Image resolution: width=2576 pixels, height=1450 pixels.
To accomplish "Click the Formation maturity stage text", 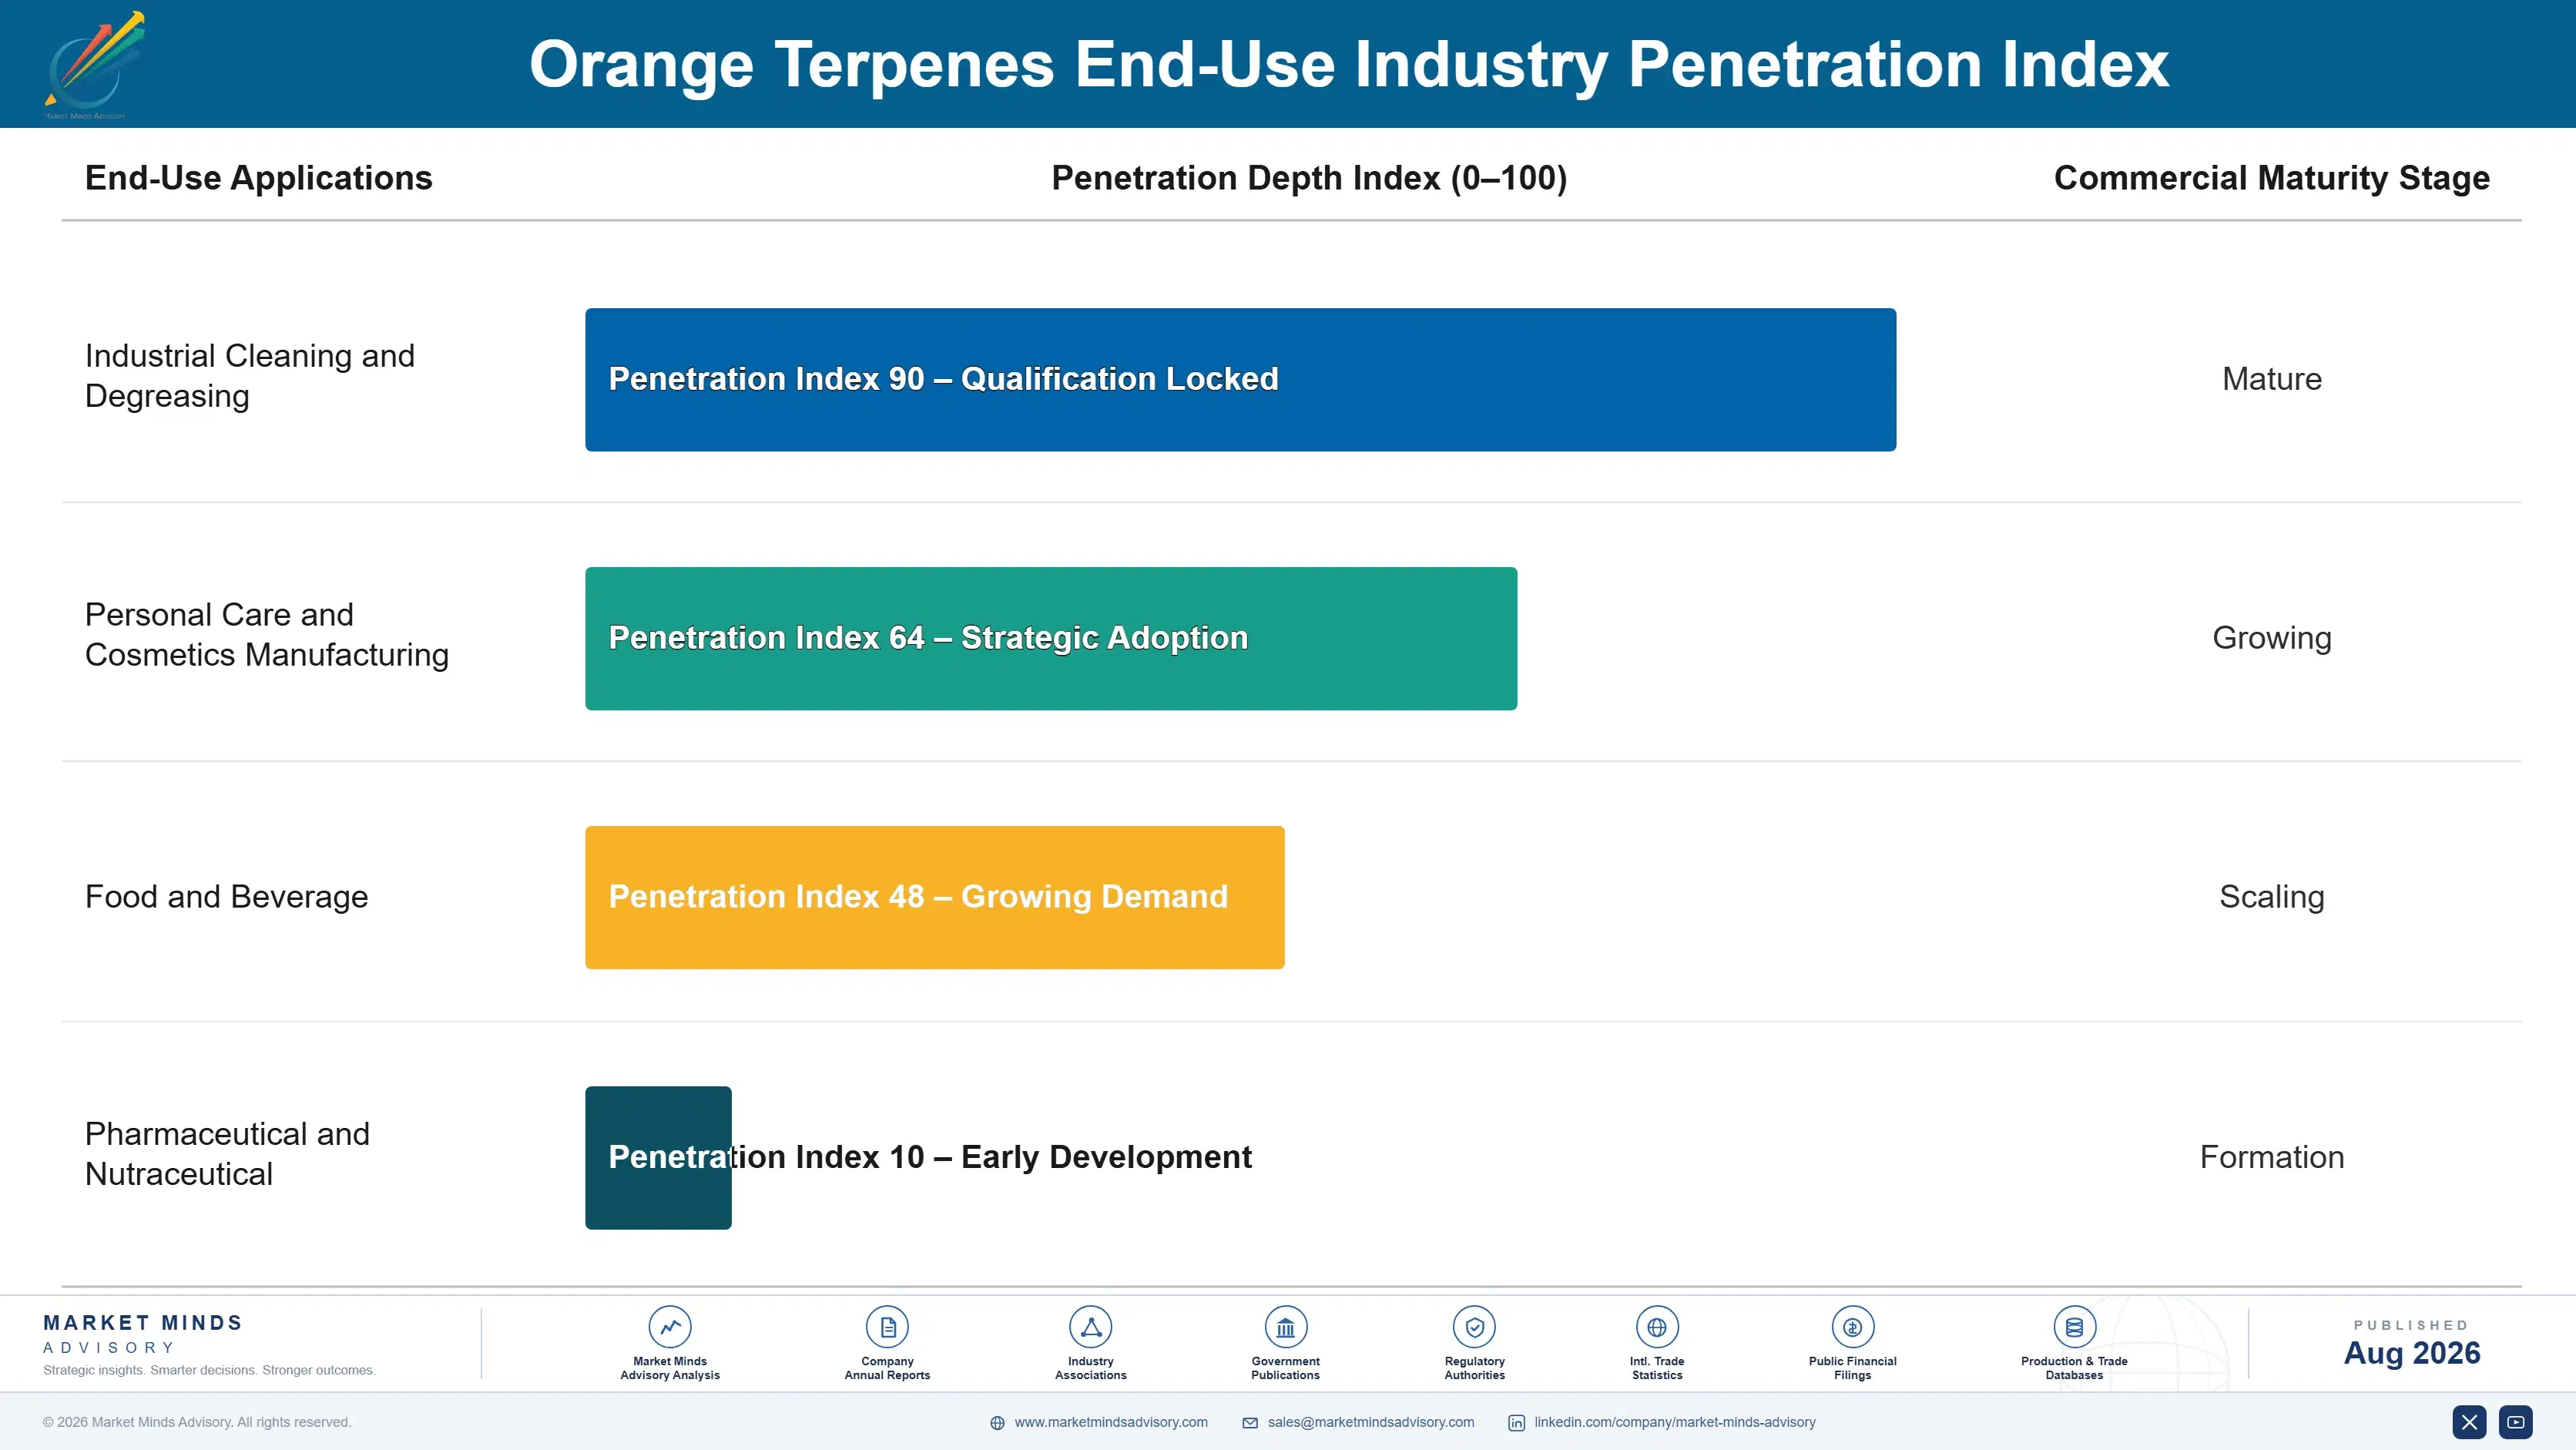I will coord(2272,1157).
